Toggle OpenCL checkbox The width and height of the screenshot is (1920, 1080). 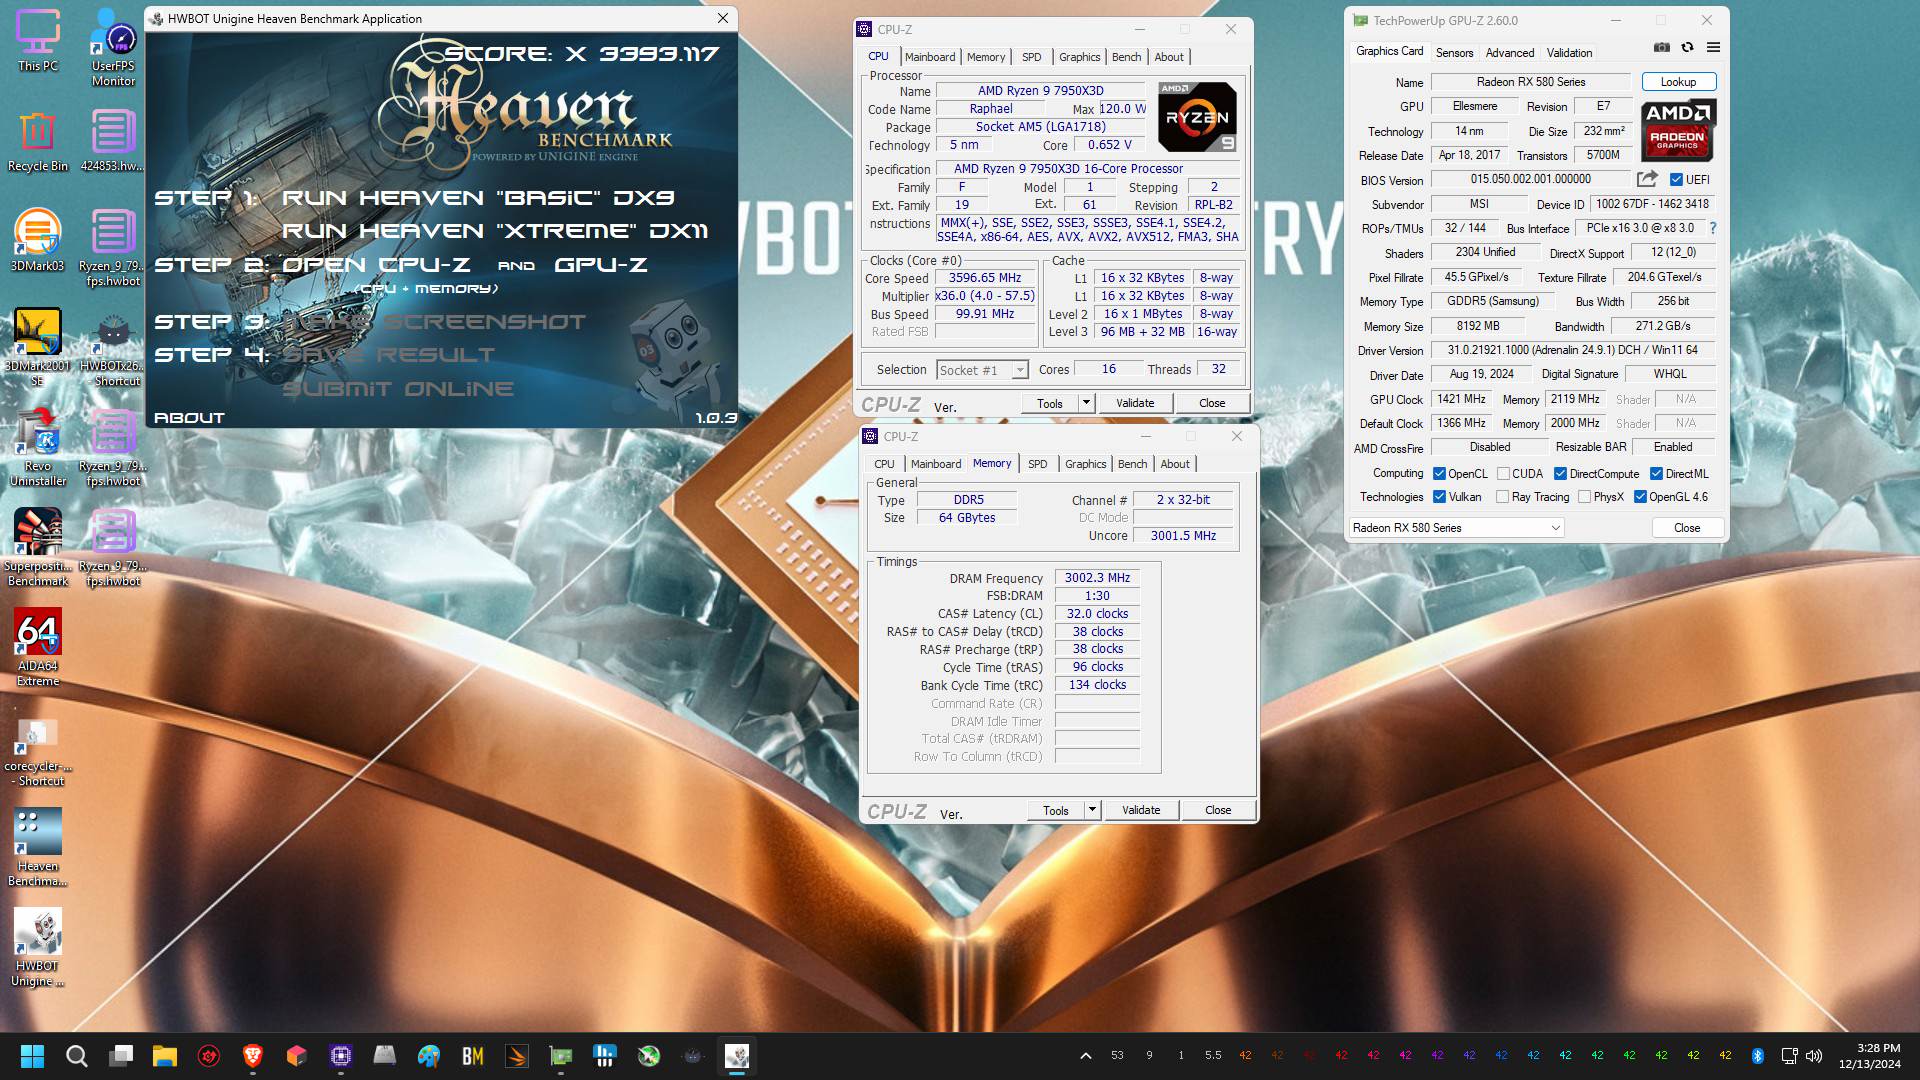point(1439,474)
